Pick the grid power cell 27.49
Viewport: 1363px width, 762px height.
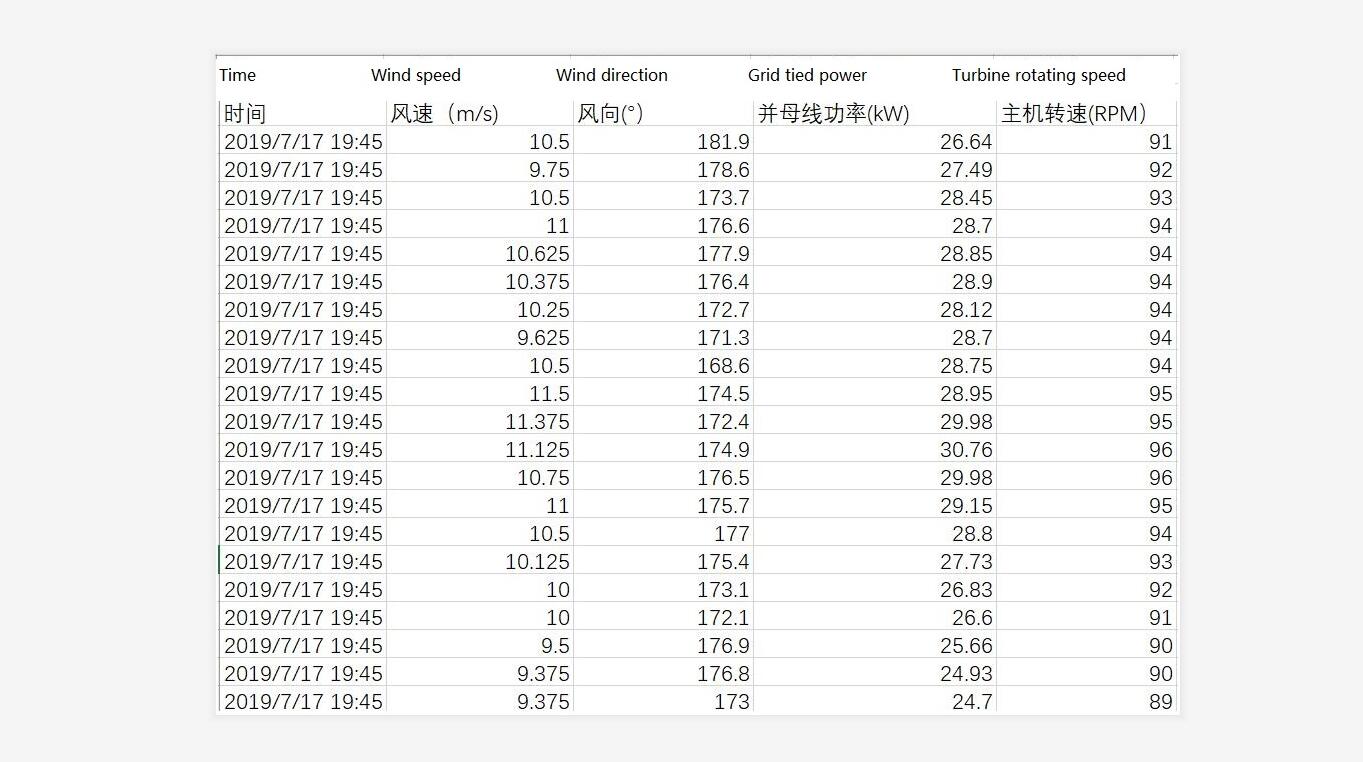[874, 170]
